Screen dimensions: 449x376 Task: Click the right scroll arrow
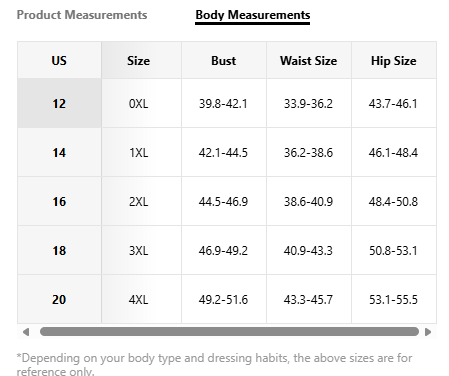[428, 332]
